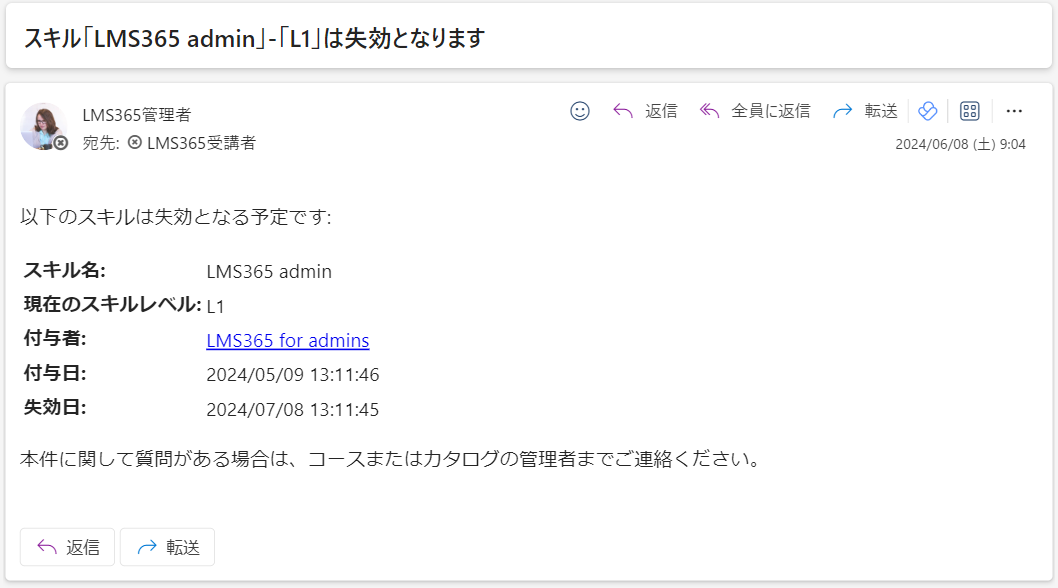Click presence icon beside LMS365受講者 recipient
This screenshot has height=588, width=1058.
point(135,142)
